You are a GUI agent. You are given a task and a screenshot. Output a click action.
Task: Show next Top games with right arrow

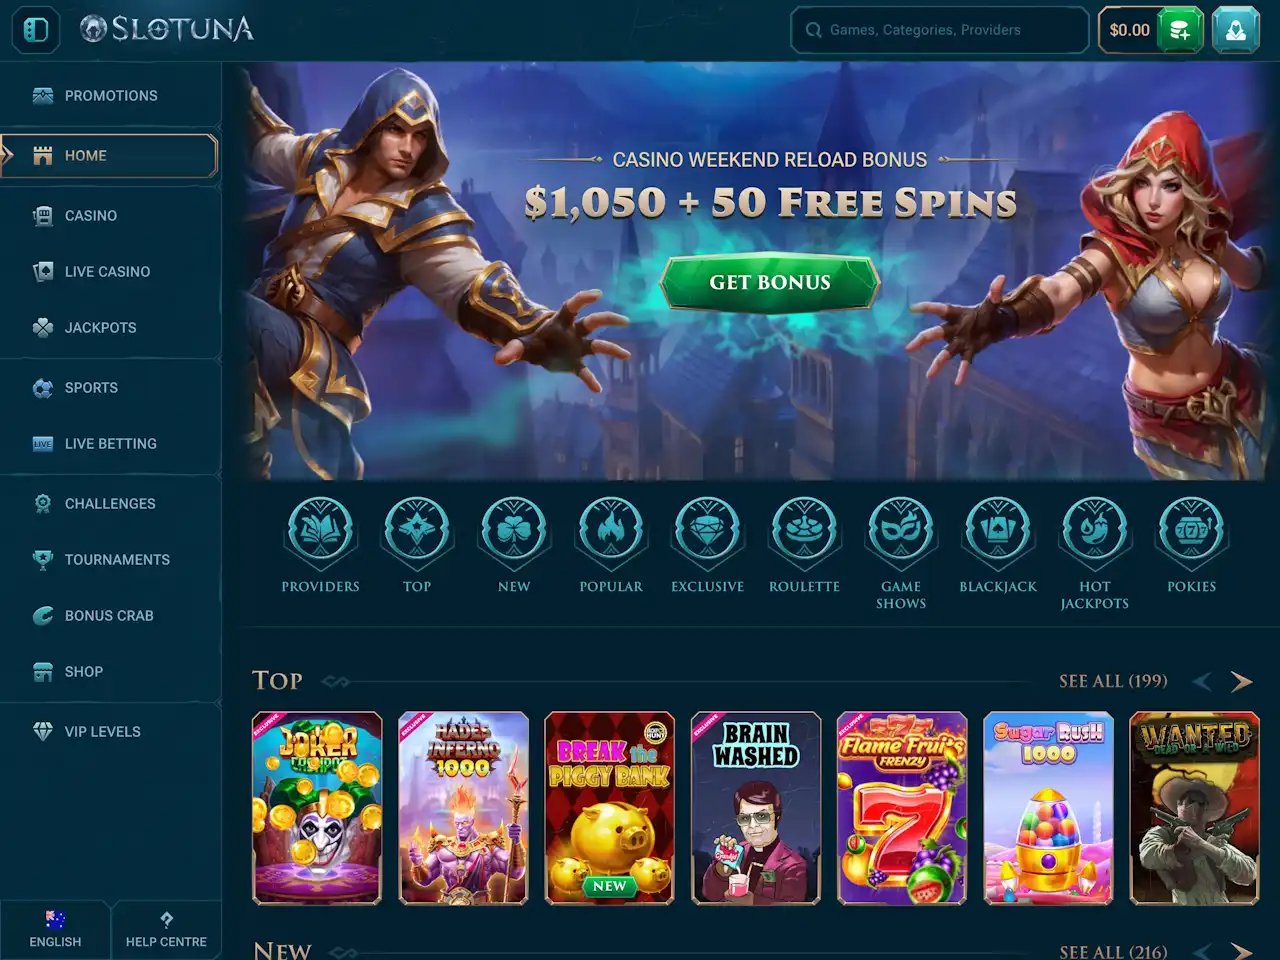pyautogui.click(x=1241, y=681)
